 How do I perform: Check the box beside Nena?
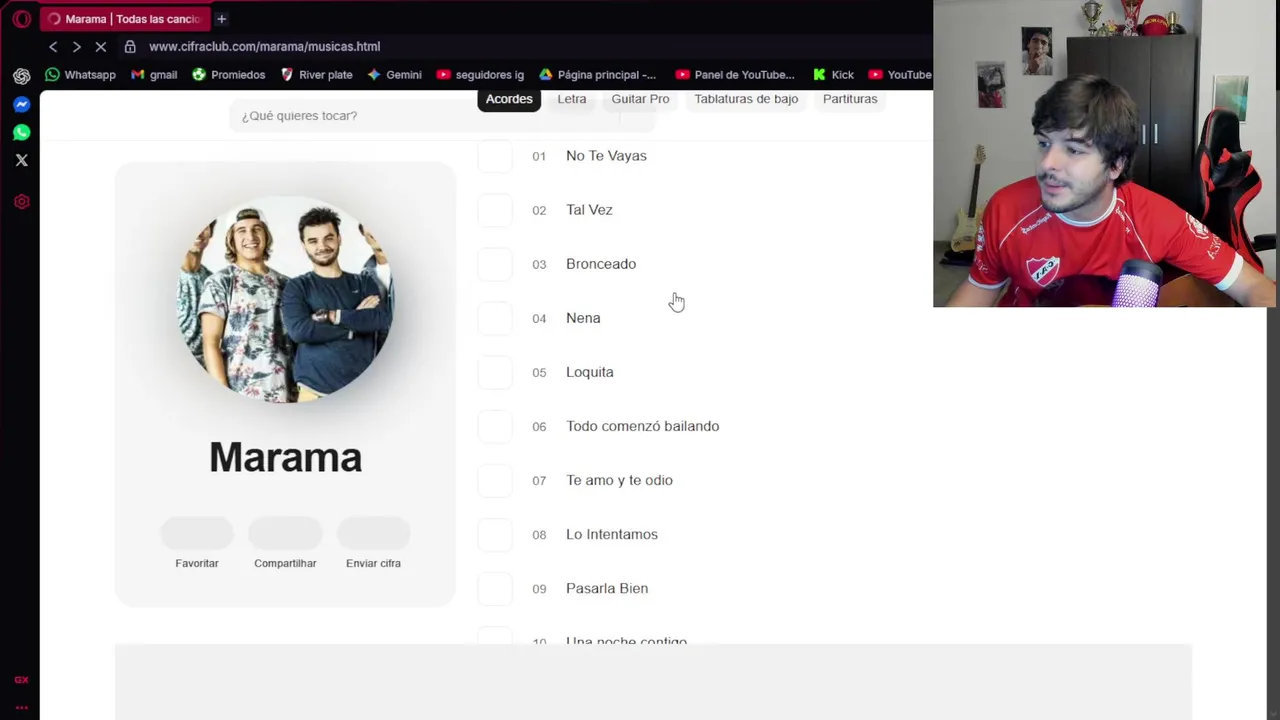click(495, 318)
